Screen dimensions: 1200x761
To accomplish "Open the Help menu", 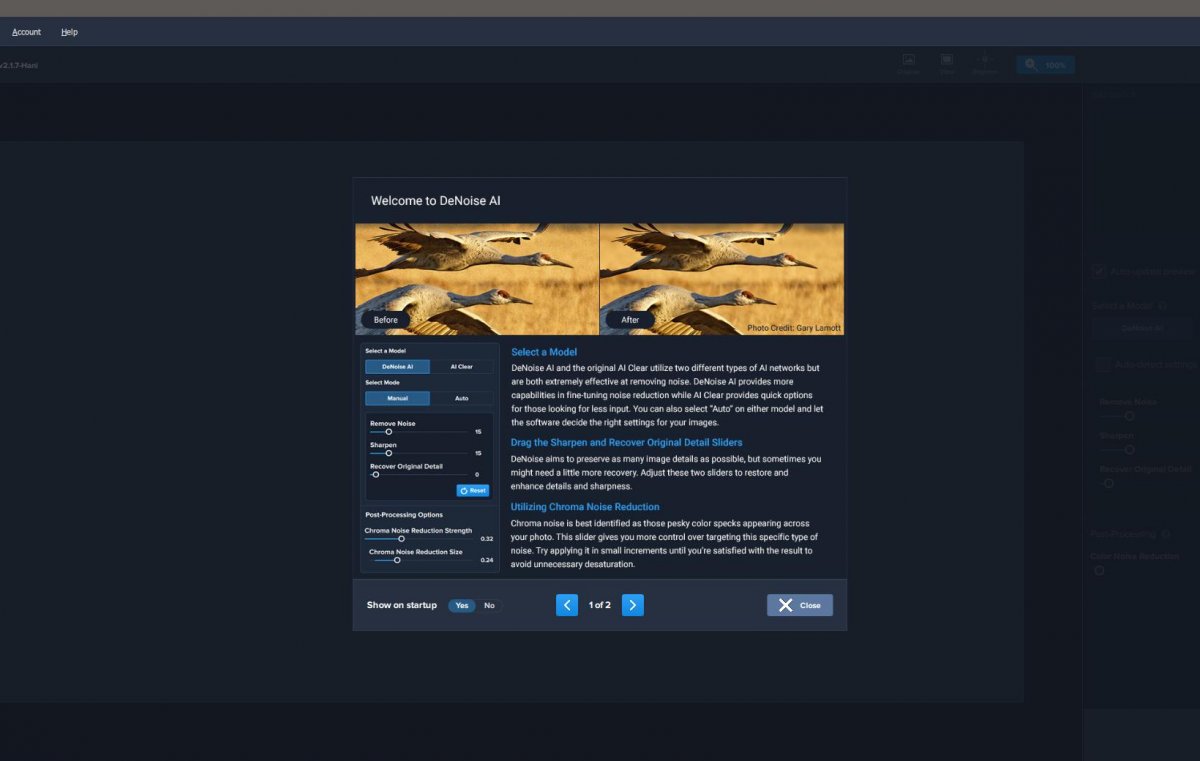I will [x=69, y=32].
